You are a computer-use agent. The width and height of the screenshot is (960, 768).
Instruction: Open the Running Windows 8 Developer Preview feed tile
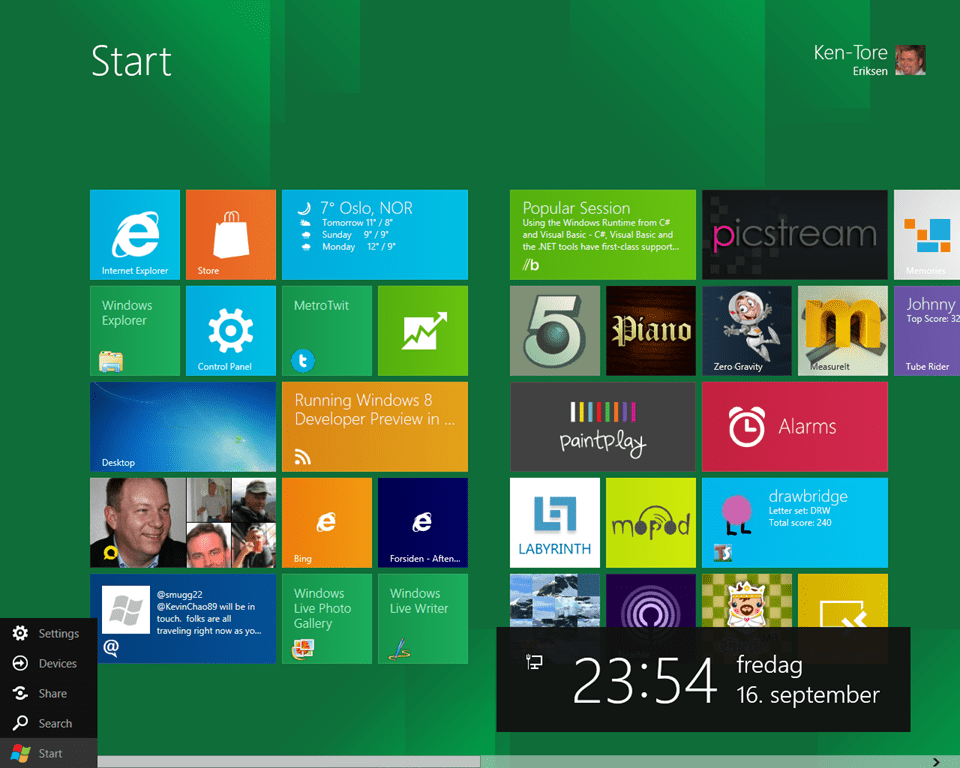pos(375,427)
